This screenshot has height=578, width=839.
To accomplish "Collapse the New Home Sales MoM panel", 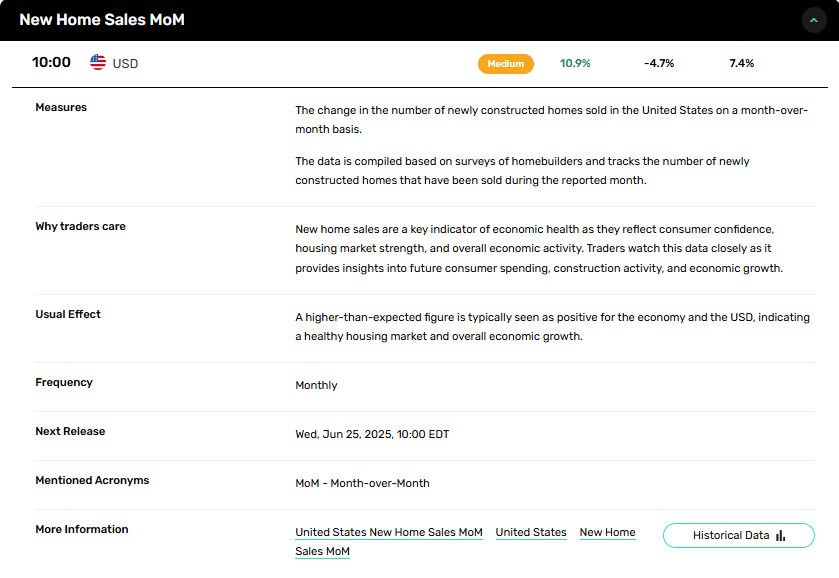I will [x=814, y=20].
